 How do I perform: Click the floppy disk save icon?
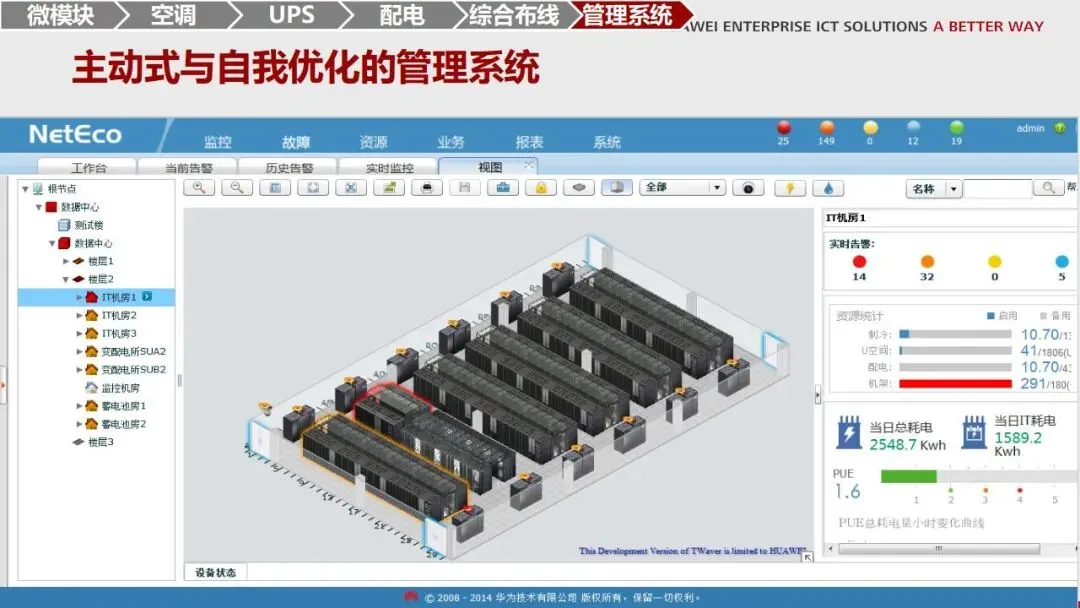[x=465, y=188]
